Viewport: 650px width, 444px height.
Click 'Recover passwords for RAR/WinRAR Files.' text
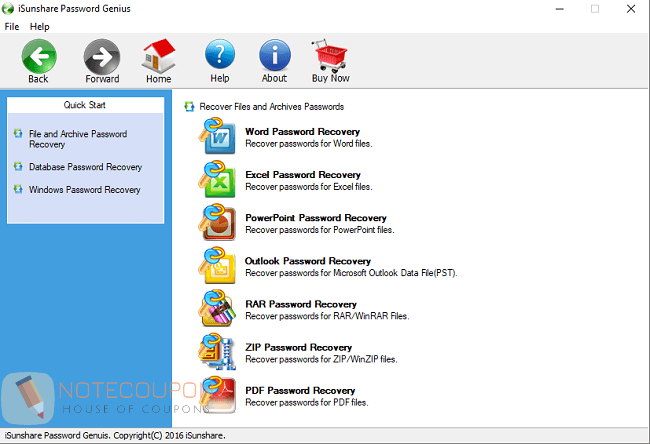(327, 316)
